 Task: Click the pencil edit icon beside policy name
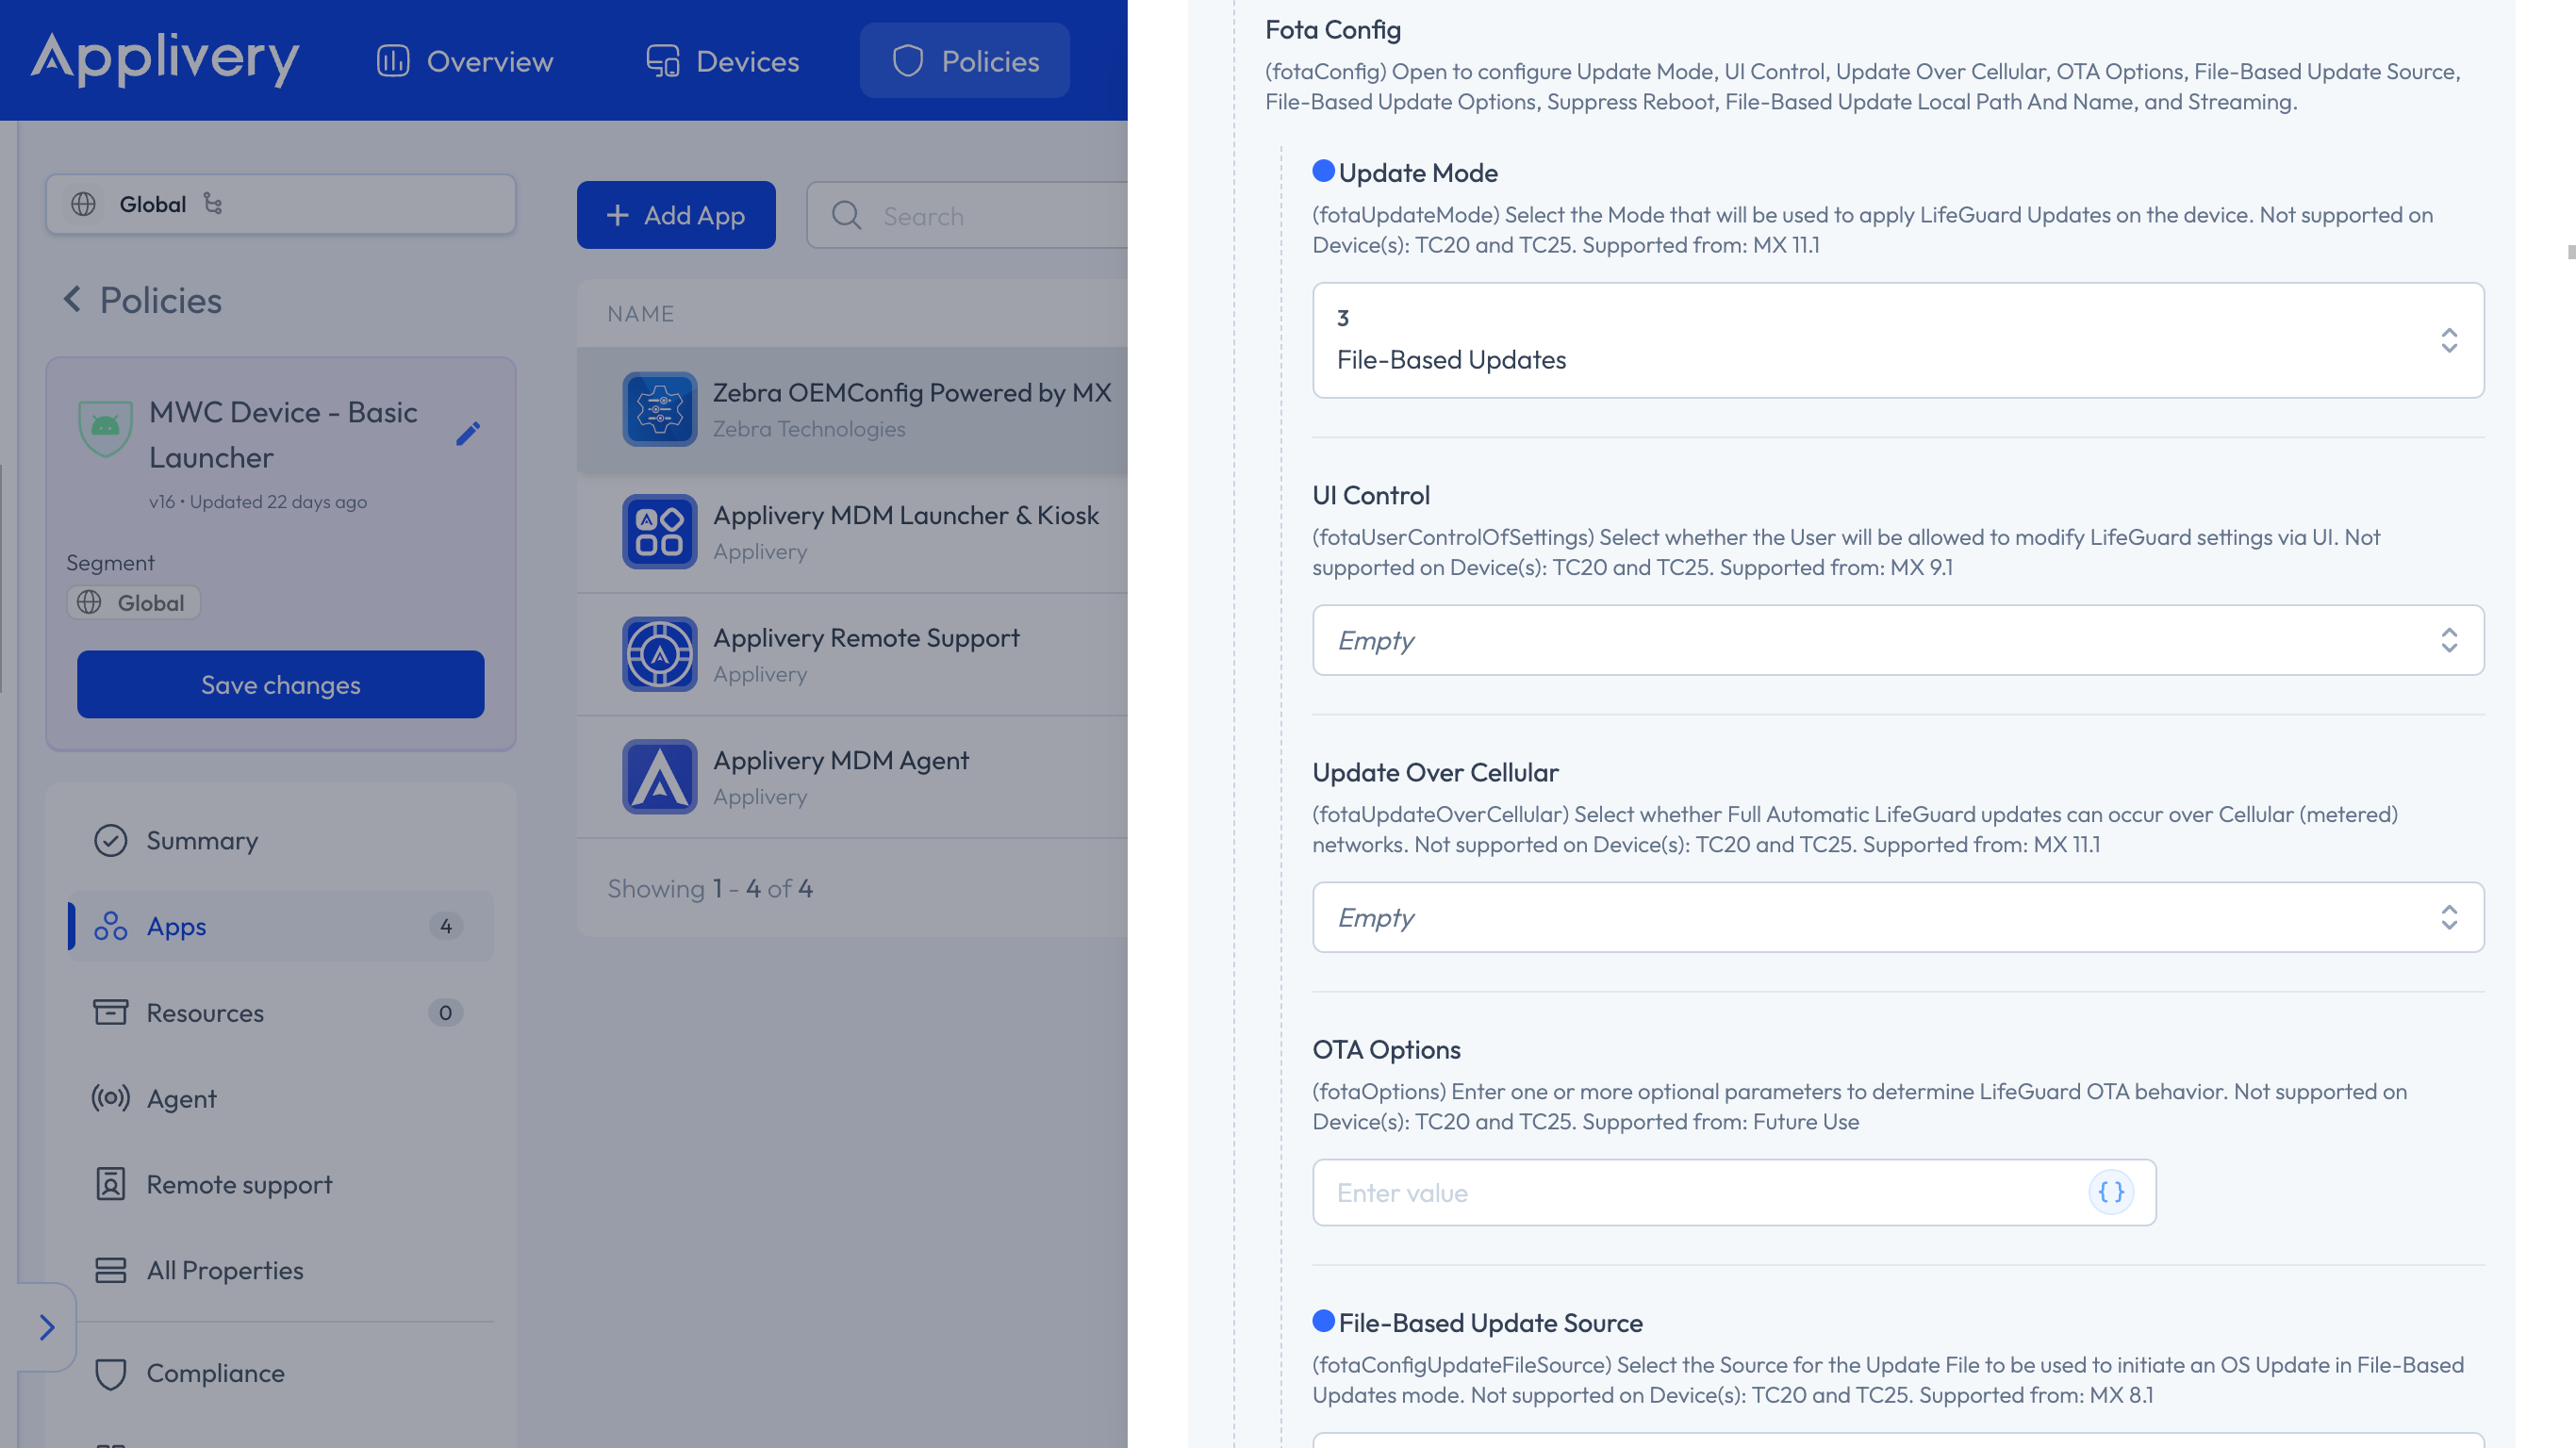468,433
